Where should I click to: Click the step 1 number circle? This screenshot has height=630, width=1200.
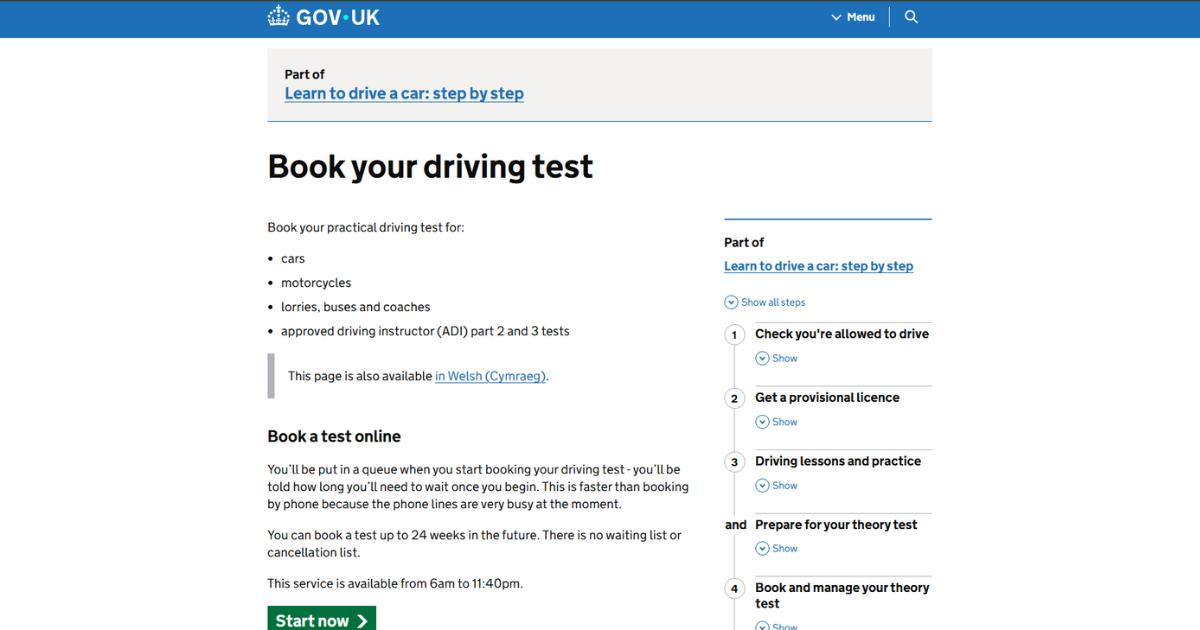pyautogui.click(x=734, y=334)
